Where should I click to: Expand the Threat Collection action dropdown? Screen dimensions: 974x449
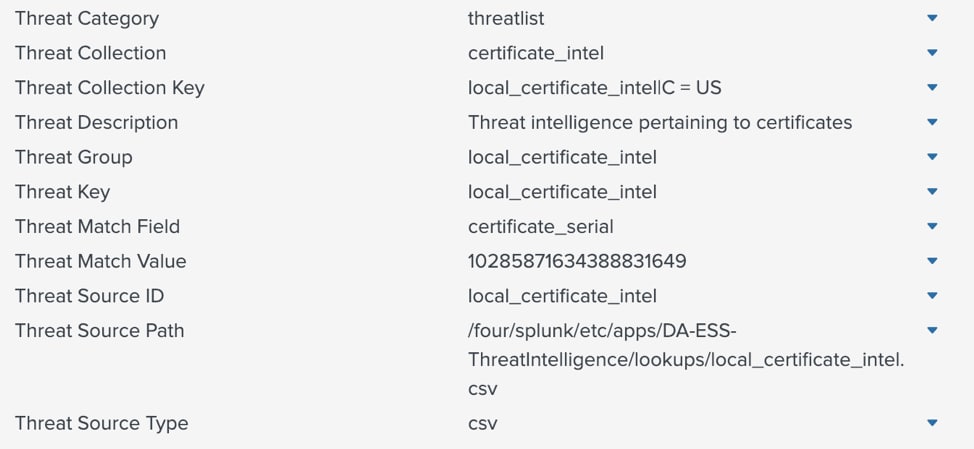coord(932,53)
